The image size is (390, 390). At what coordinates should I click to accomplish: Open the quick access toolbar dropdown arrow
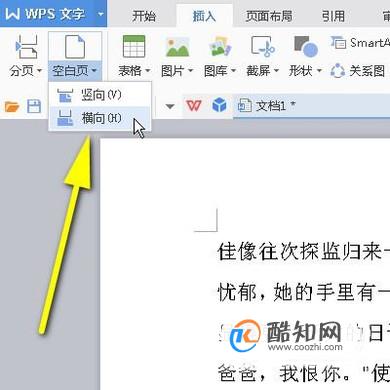(x=170, y=106)
